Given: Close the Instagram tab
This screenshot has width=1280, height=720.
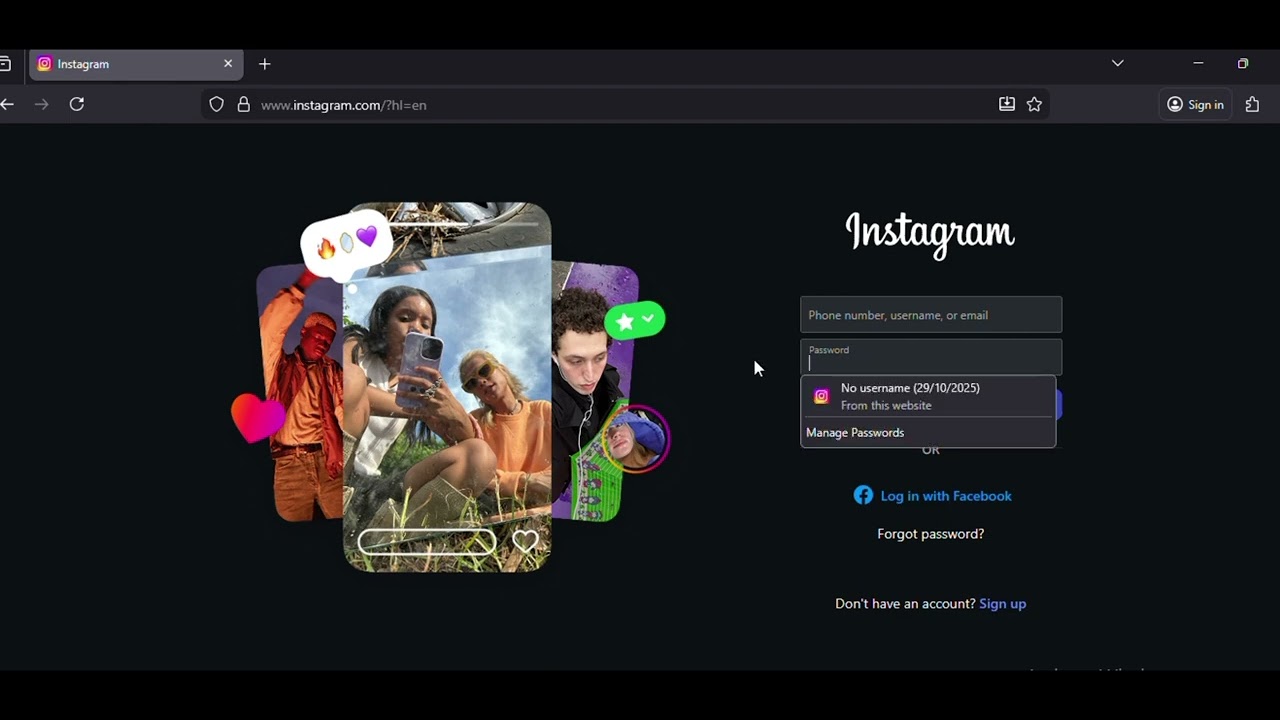Looking at the screenshot, I should click(228, 63).
